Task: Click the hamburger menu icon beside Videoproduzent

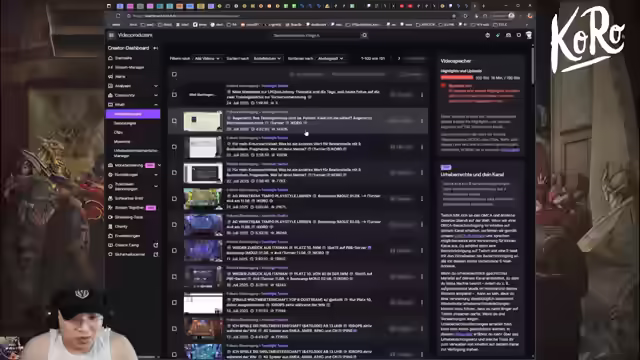Action: (111, 36)
